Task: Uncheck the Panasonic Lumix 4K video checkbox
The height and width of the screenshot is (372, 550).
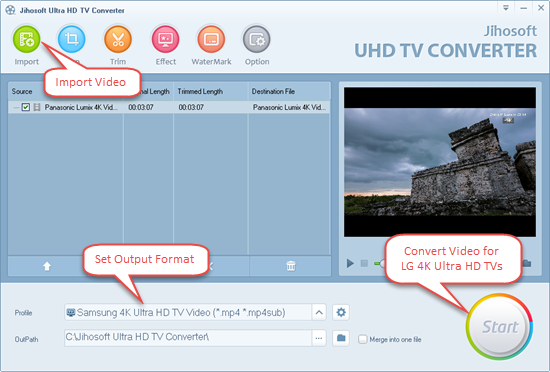Action: coord(26,107)
